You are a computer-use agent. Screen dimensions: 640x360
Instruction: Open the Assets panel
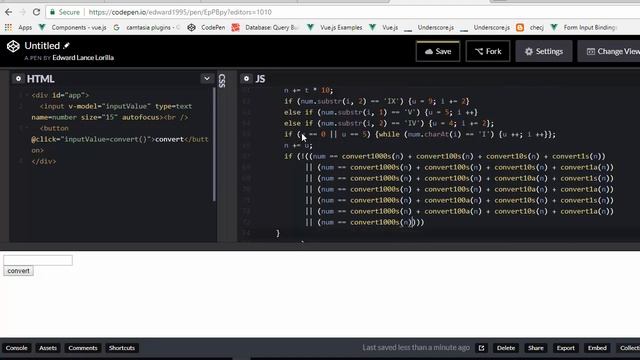48,348
